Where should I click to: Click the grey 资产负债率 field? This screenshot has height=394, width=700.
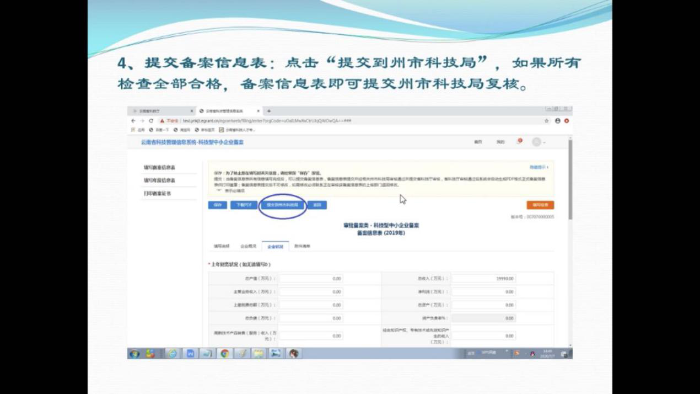coord(483,318)
